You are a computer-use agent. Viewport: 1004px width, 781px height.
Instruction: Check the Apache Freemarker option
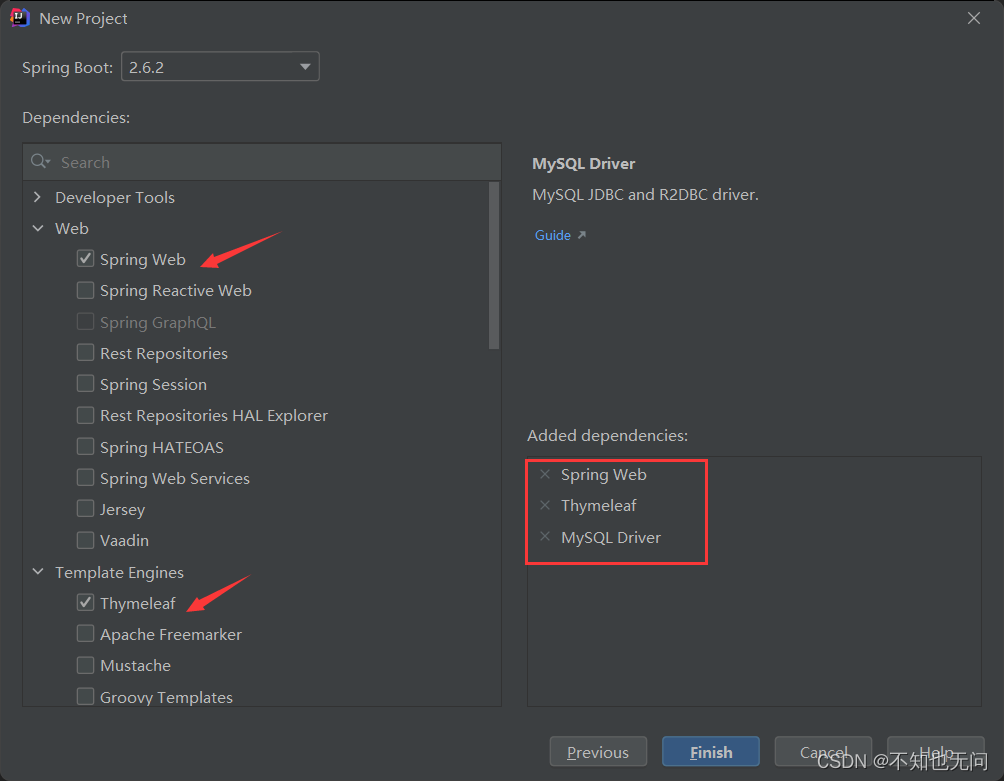(x=85, y=634)
